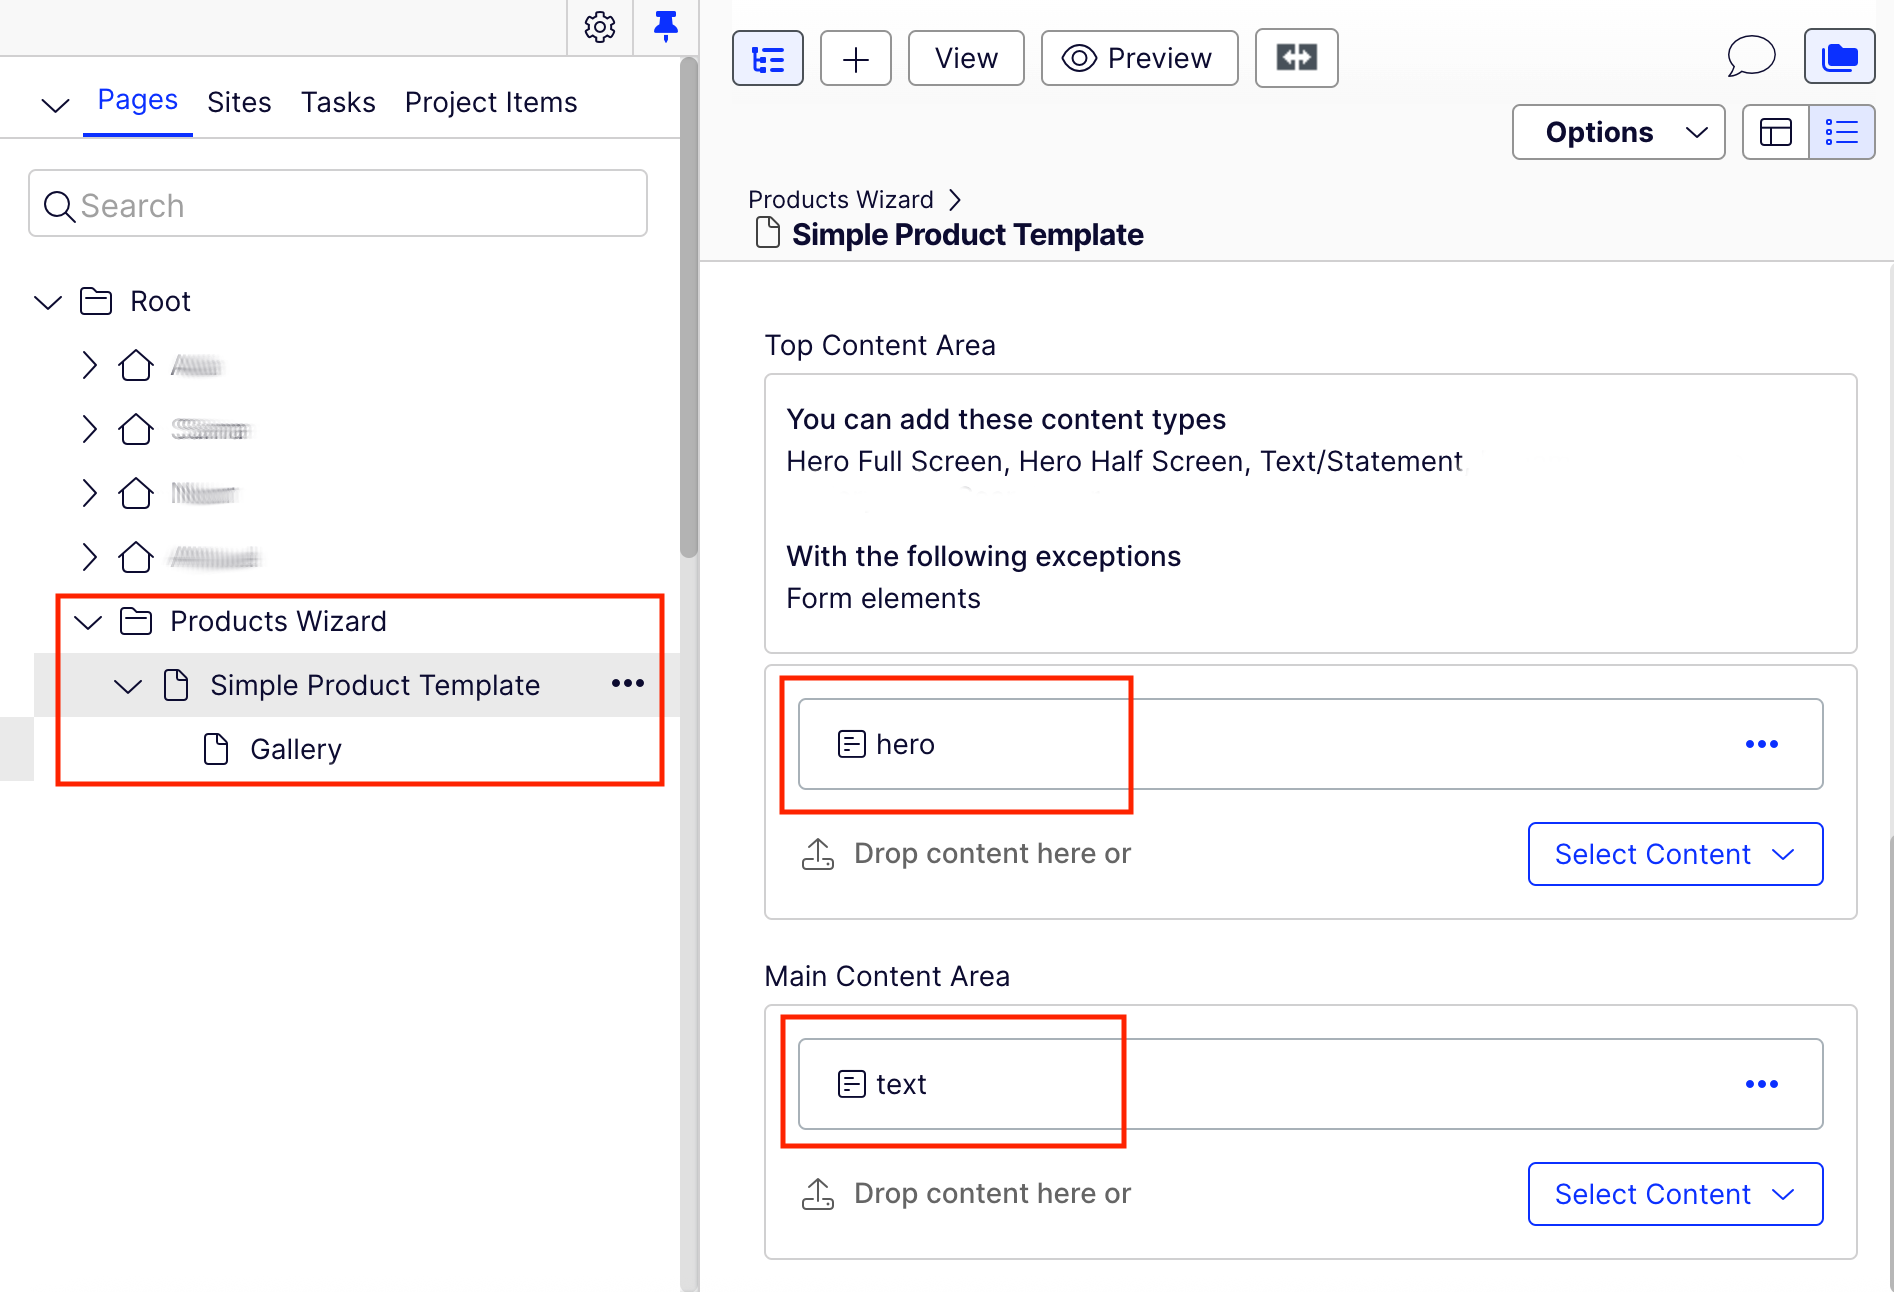The height and width of the screenshot is (1292, 1894).
Task: Click the Preview button
Action: point(1139,59)
